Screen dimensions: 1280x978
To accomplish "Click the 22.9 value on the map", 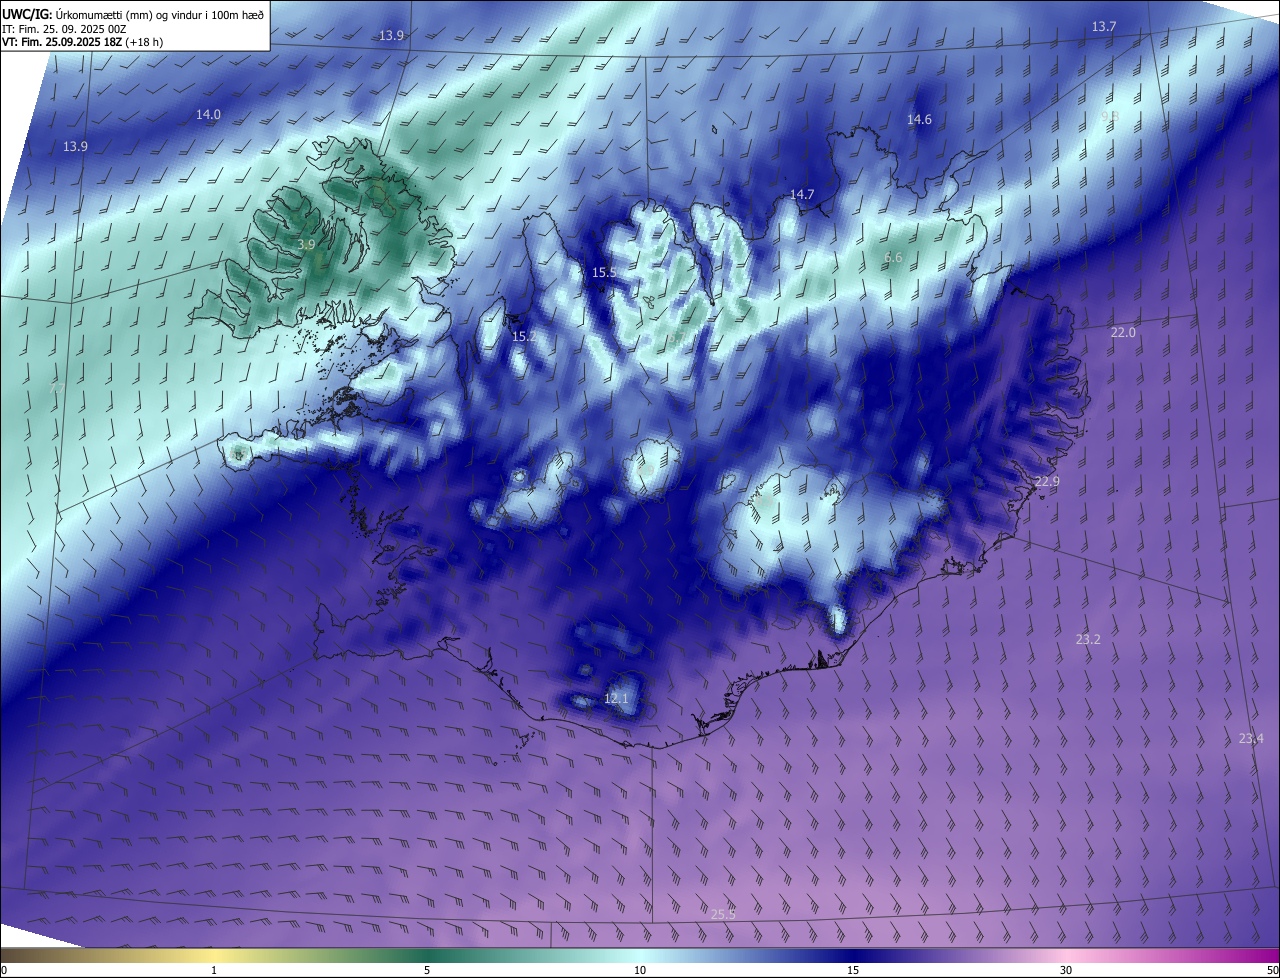I will [x=1047, y=482].
